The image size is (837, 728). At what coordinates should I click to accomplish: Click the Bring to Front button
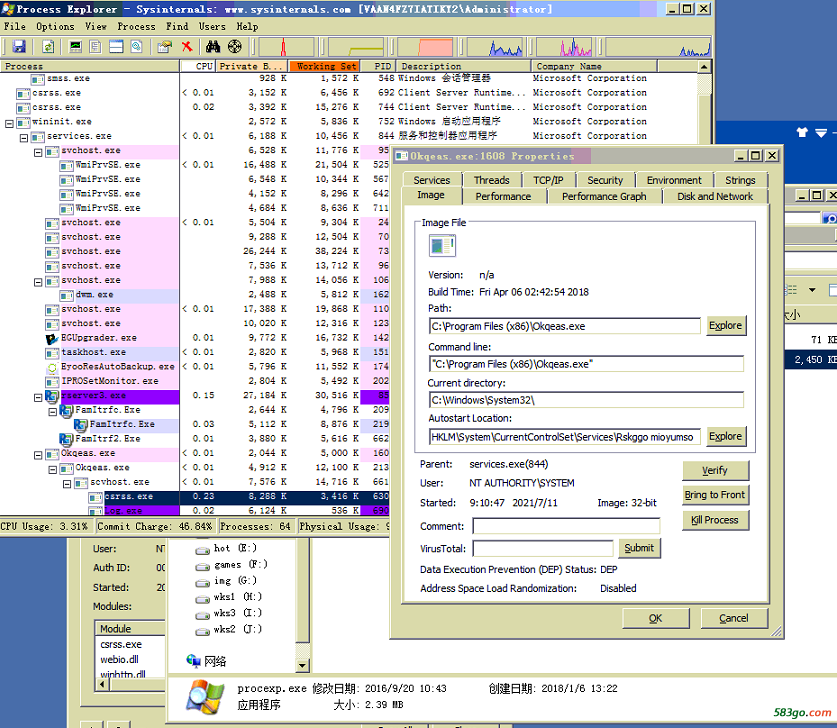(715, 495)
